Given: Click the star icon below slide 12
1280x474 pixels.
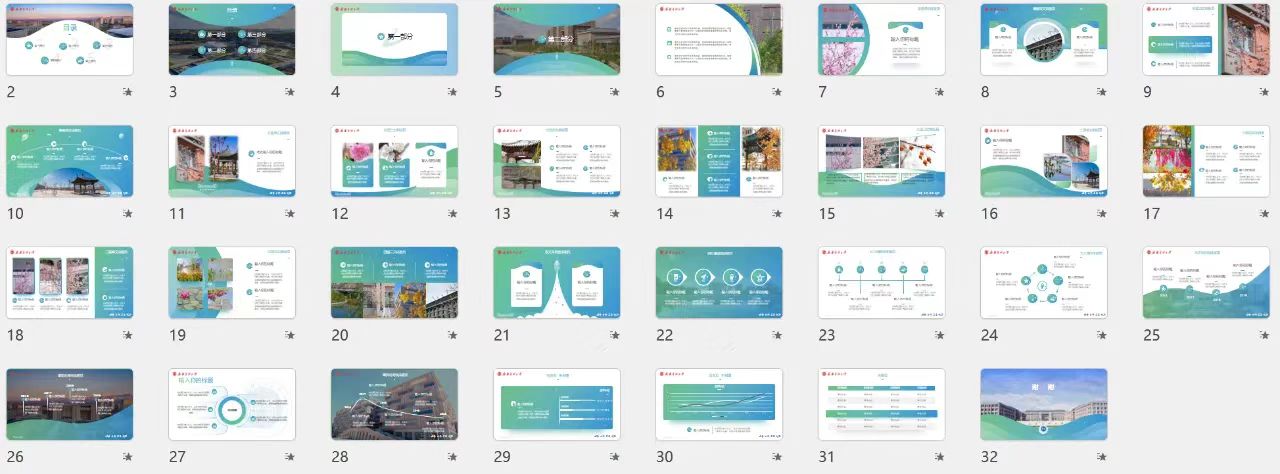Looking at the screenshot, I should (x=452, y=214).
